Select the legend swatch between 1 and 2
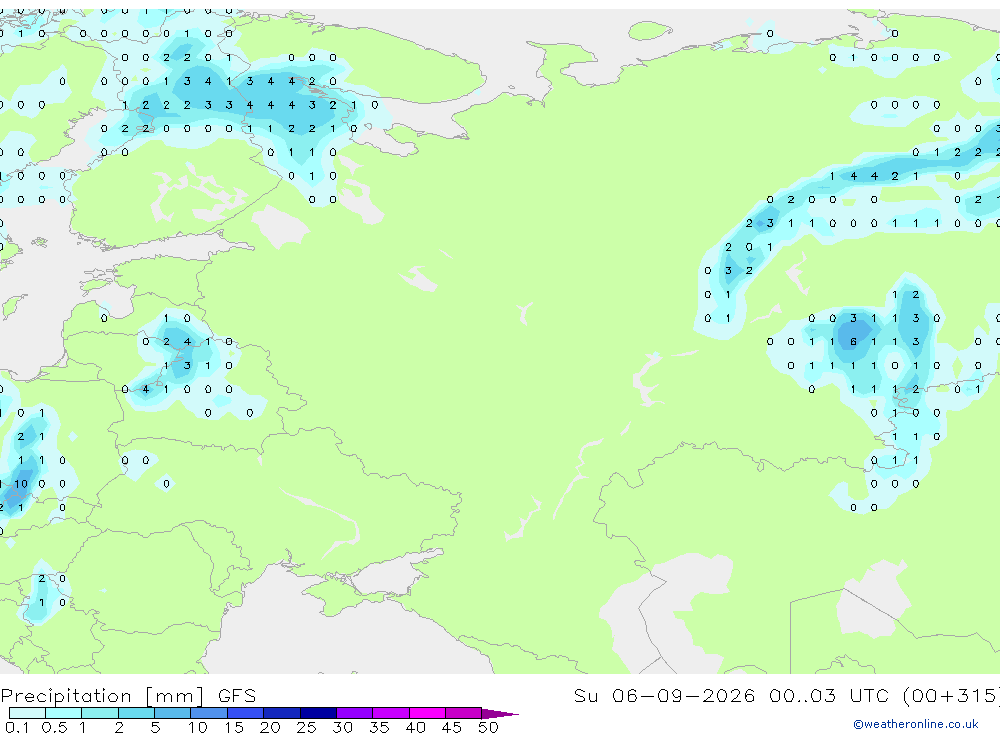 pos(100,713)
